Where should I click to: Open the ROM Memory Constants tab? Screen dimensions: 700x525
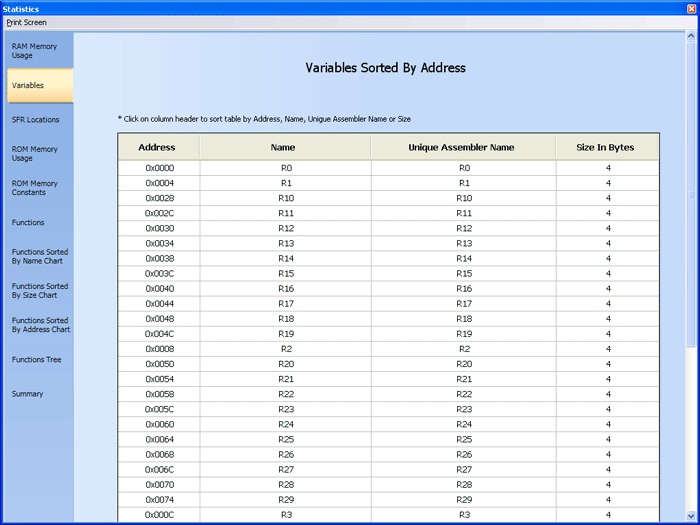coord(39,188)
